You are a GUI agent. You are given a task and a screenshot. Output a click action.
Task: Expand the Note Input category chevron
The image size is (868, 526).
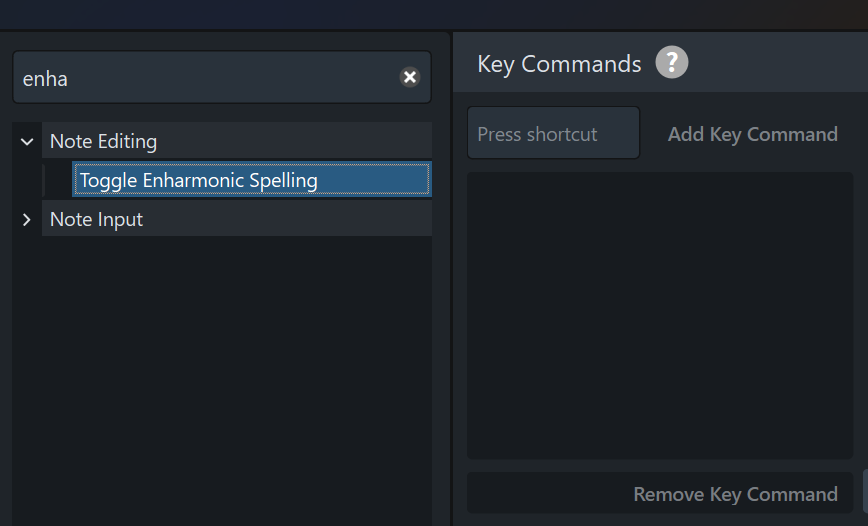pyautogui.click(x=27, y=220)
